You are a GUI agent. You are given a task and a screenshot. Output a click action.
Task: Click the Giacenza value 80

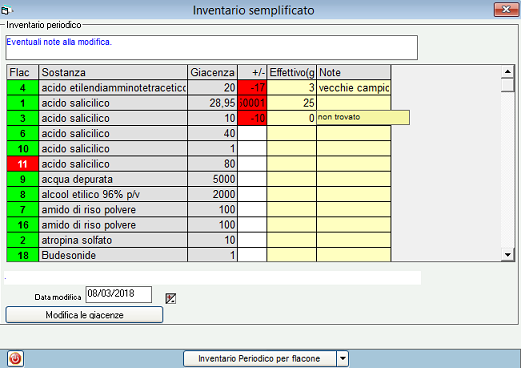click(x=212, y=164)
